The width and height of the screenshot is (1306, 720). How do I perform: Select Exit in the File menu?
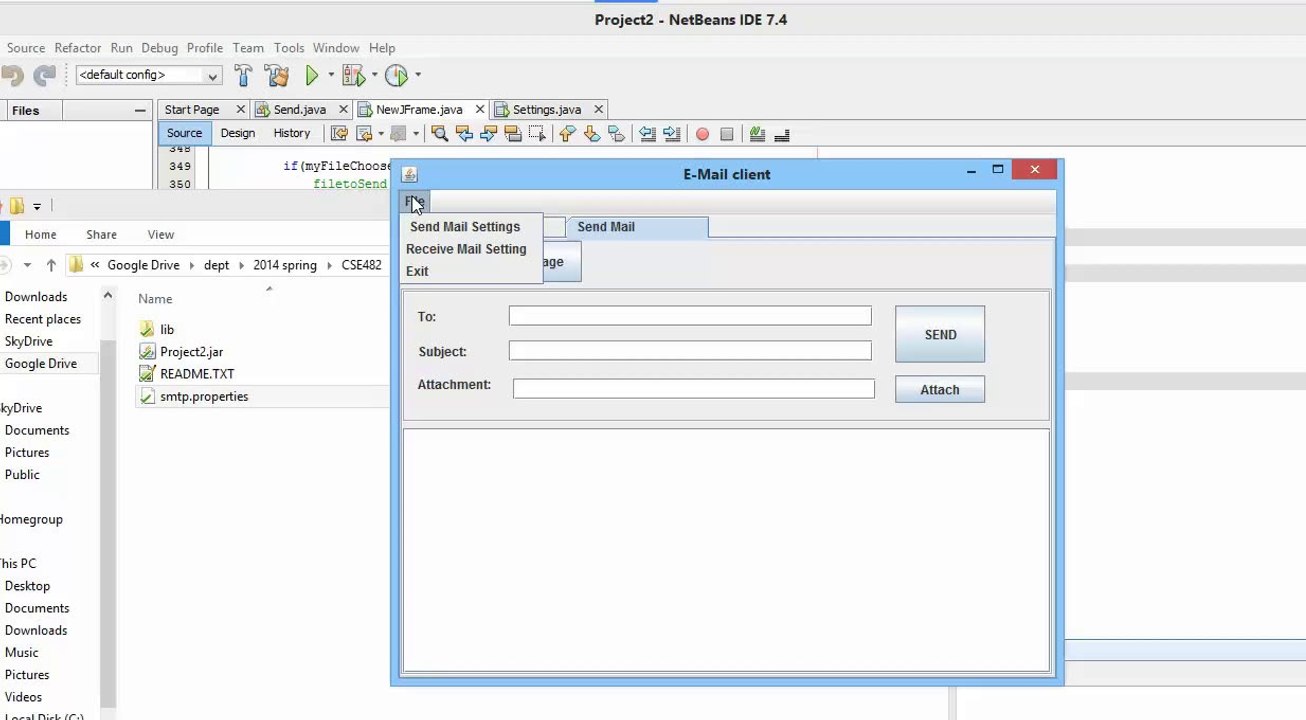click(417, 271)
